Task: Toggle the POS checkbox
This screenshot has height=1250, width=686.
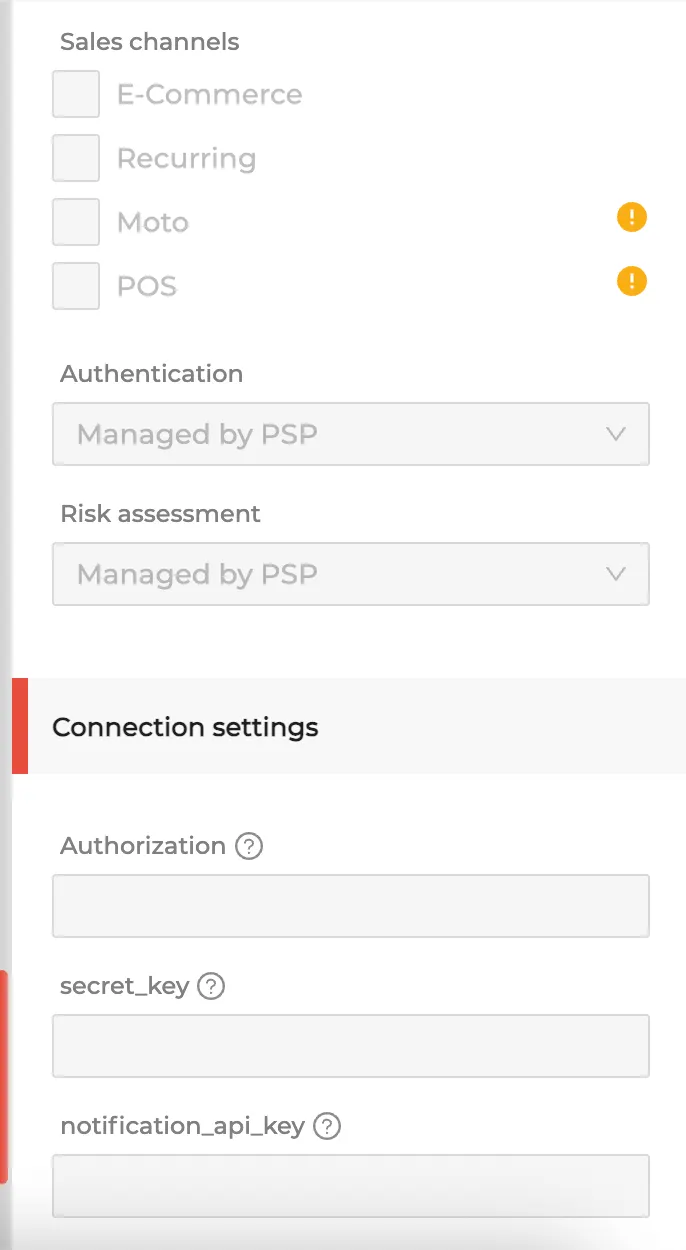Action: pyautogui.click(x=76, y=286)
